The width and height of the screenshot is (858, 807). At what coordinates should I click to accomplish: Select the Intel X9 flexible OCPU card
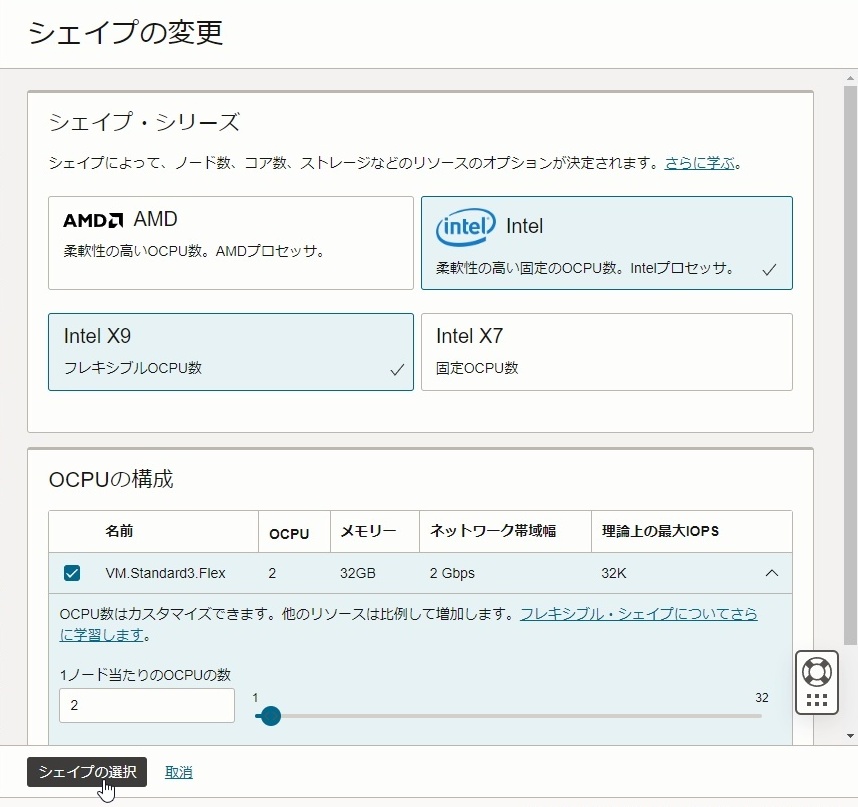[x=230, y=351]
